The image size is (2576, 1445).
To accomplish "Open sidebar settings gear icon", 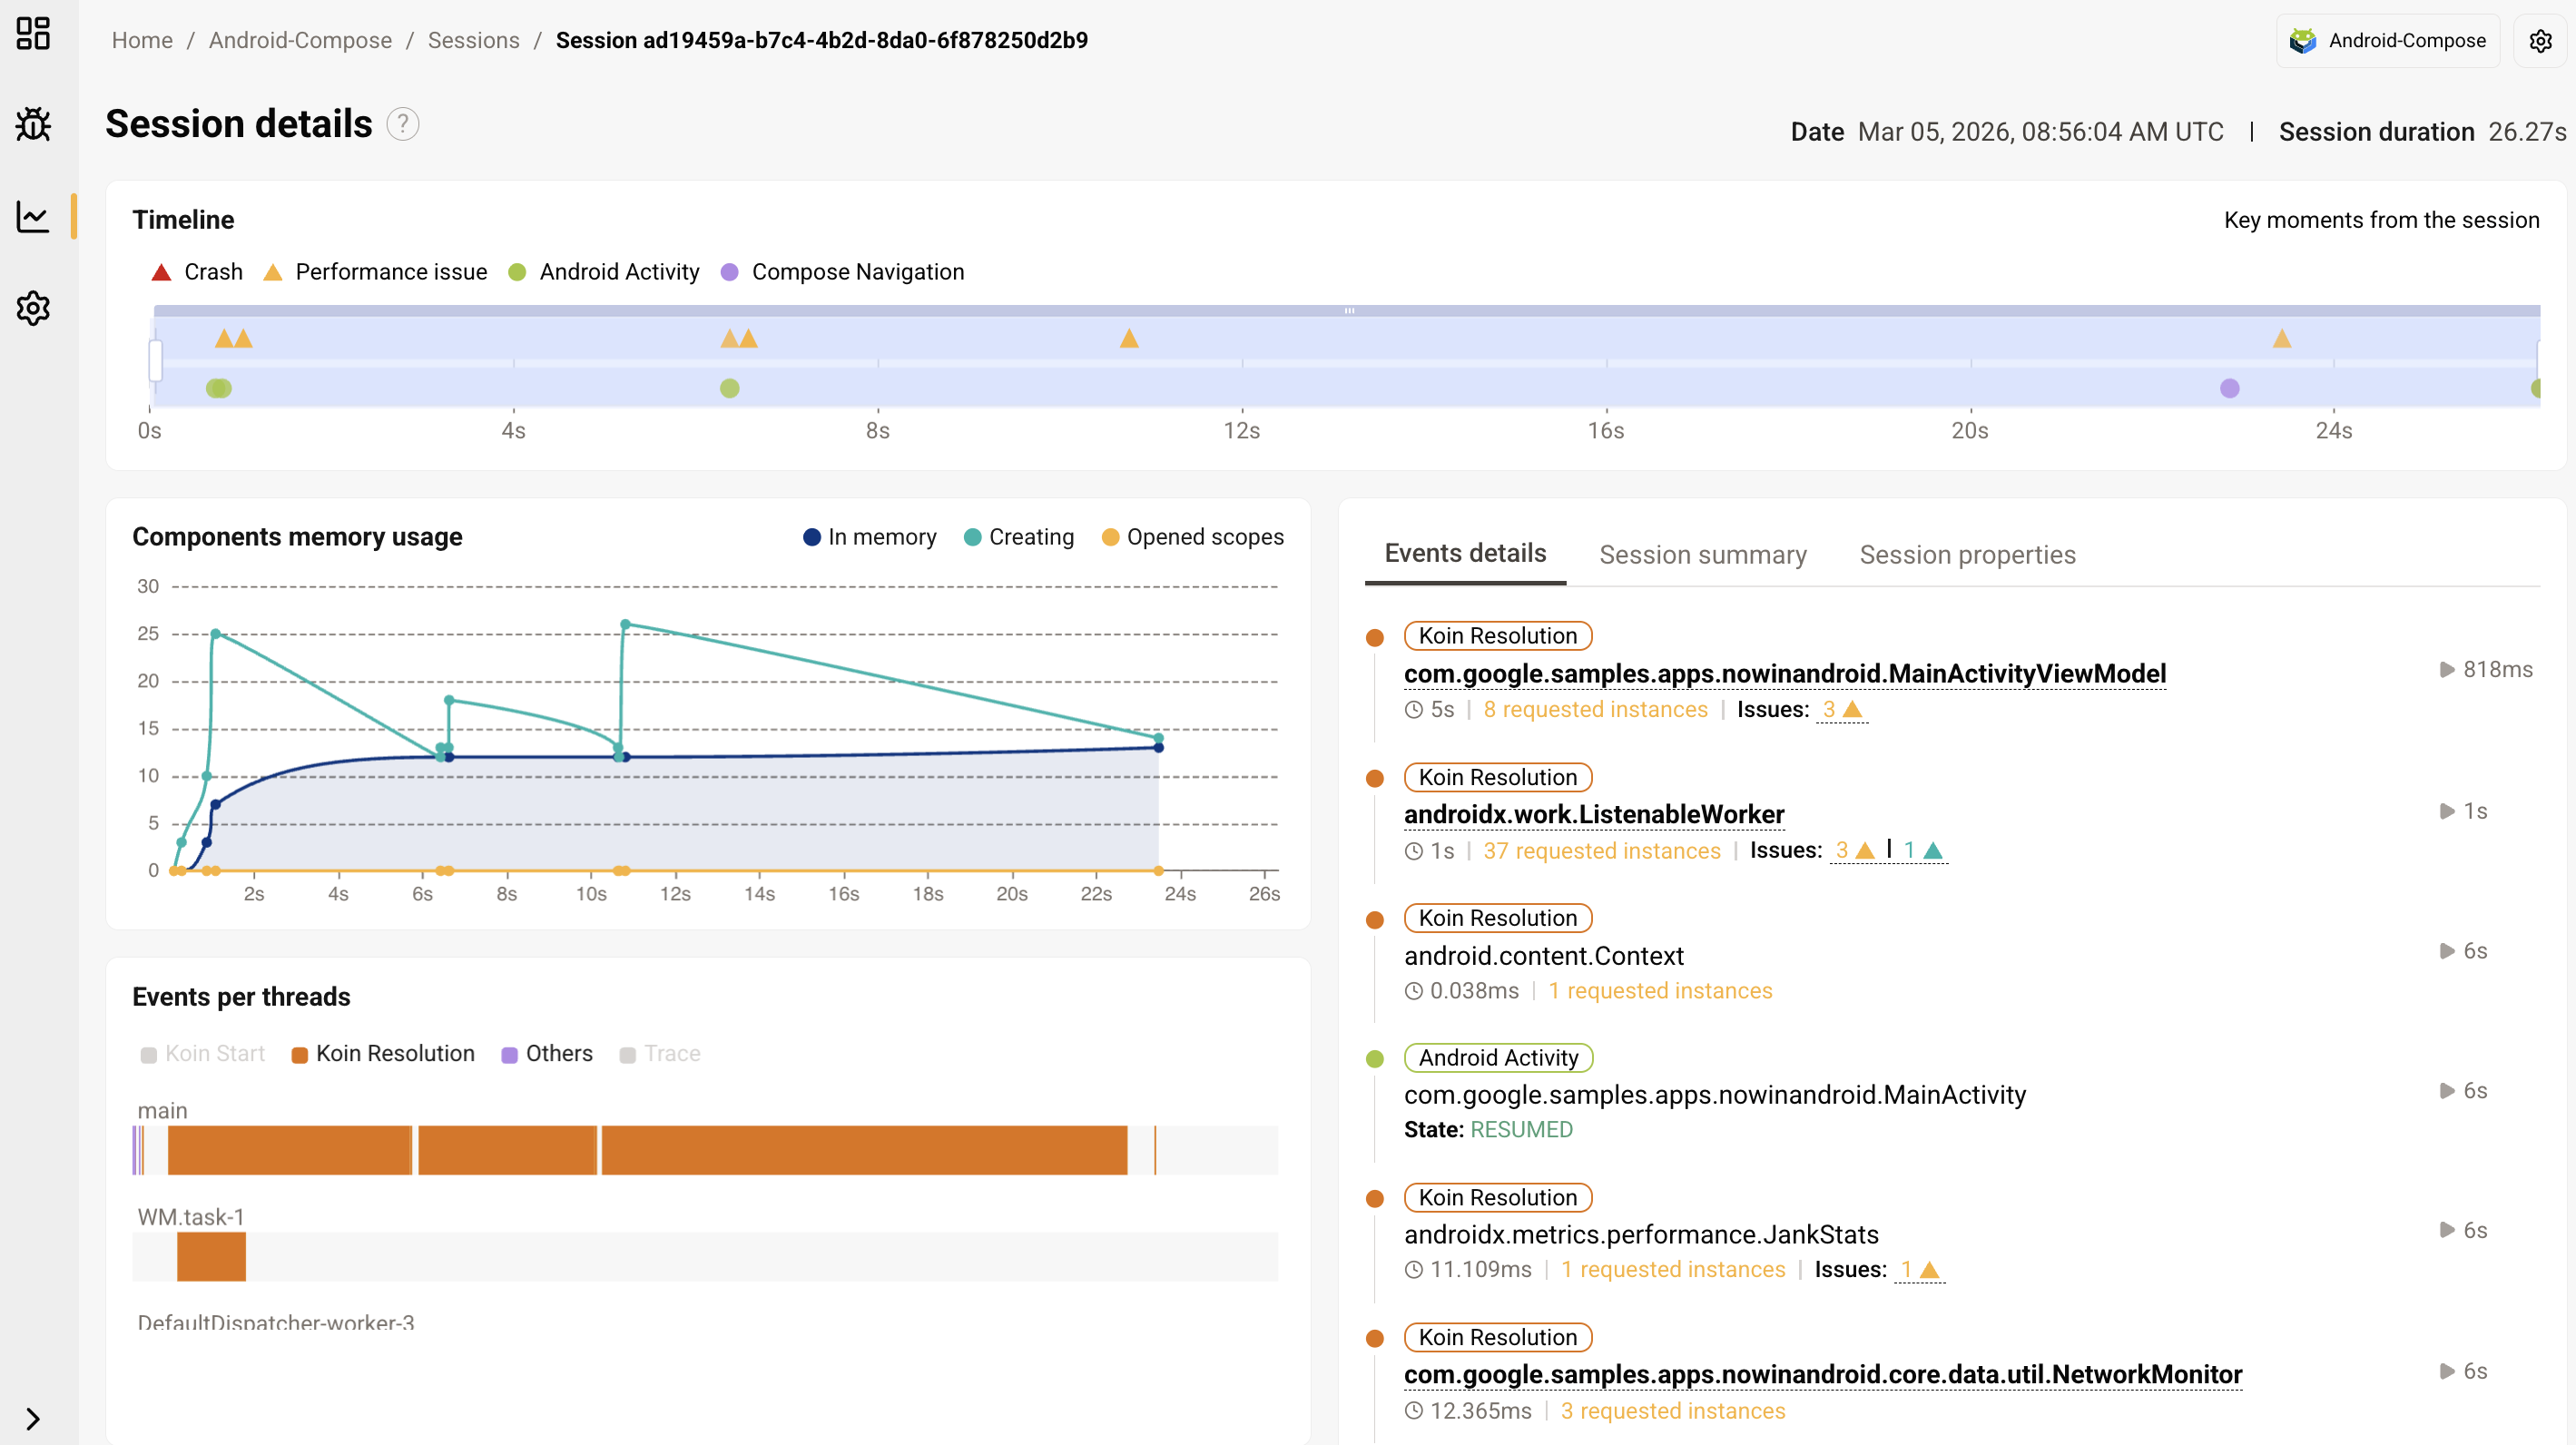I will click(x=33, y=308).
